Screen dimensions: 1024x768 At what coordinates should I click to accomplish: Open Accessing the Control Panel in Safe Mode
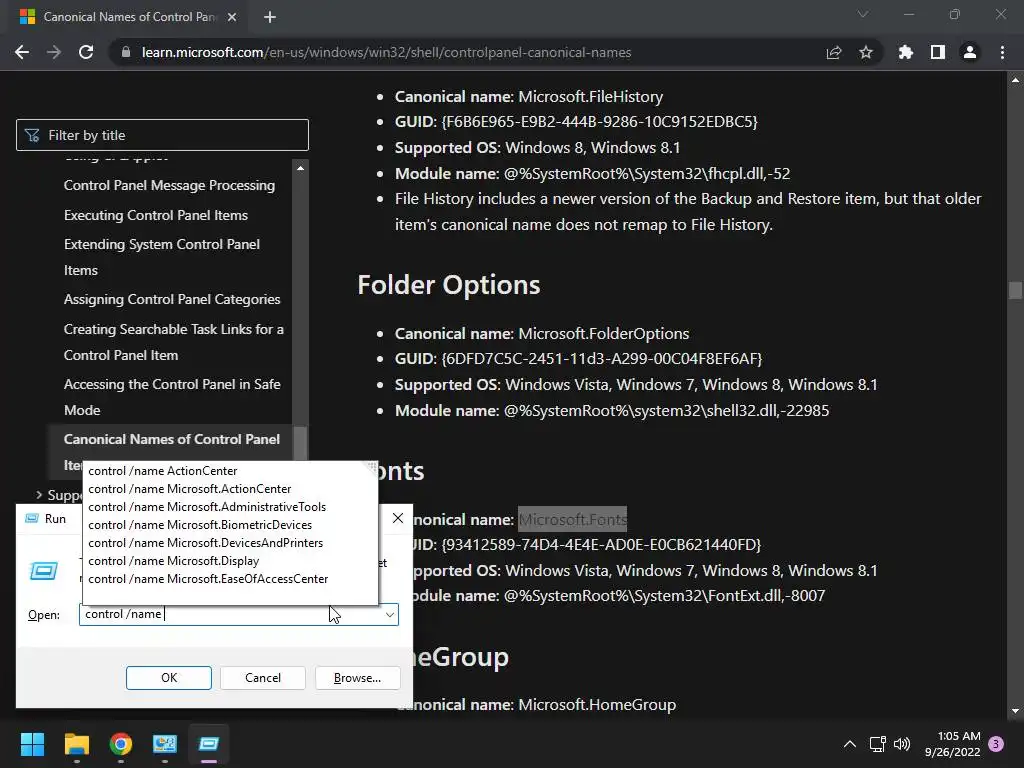pos(172,397)
